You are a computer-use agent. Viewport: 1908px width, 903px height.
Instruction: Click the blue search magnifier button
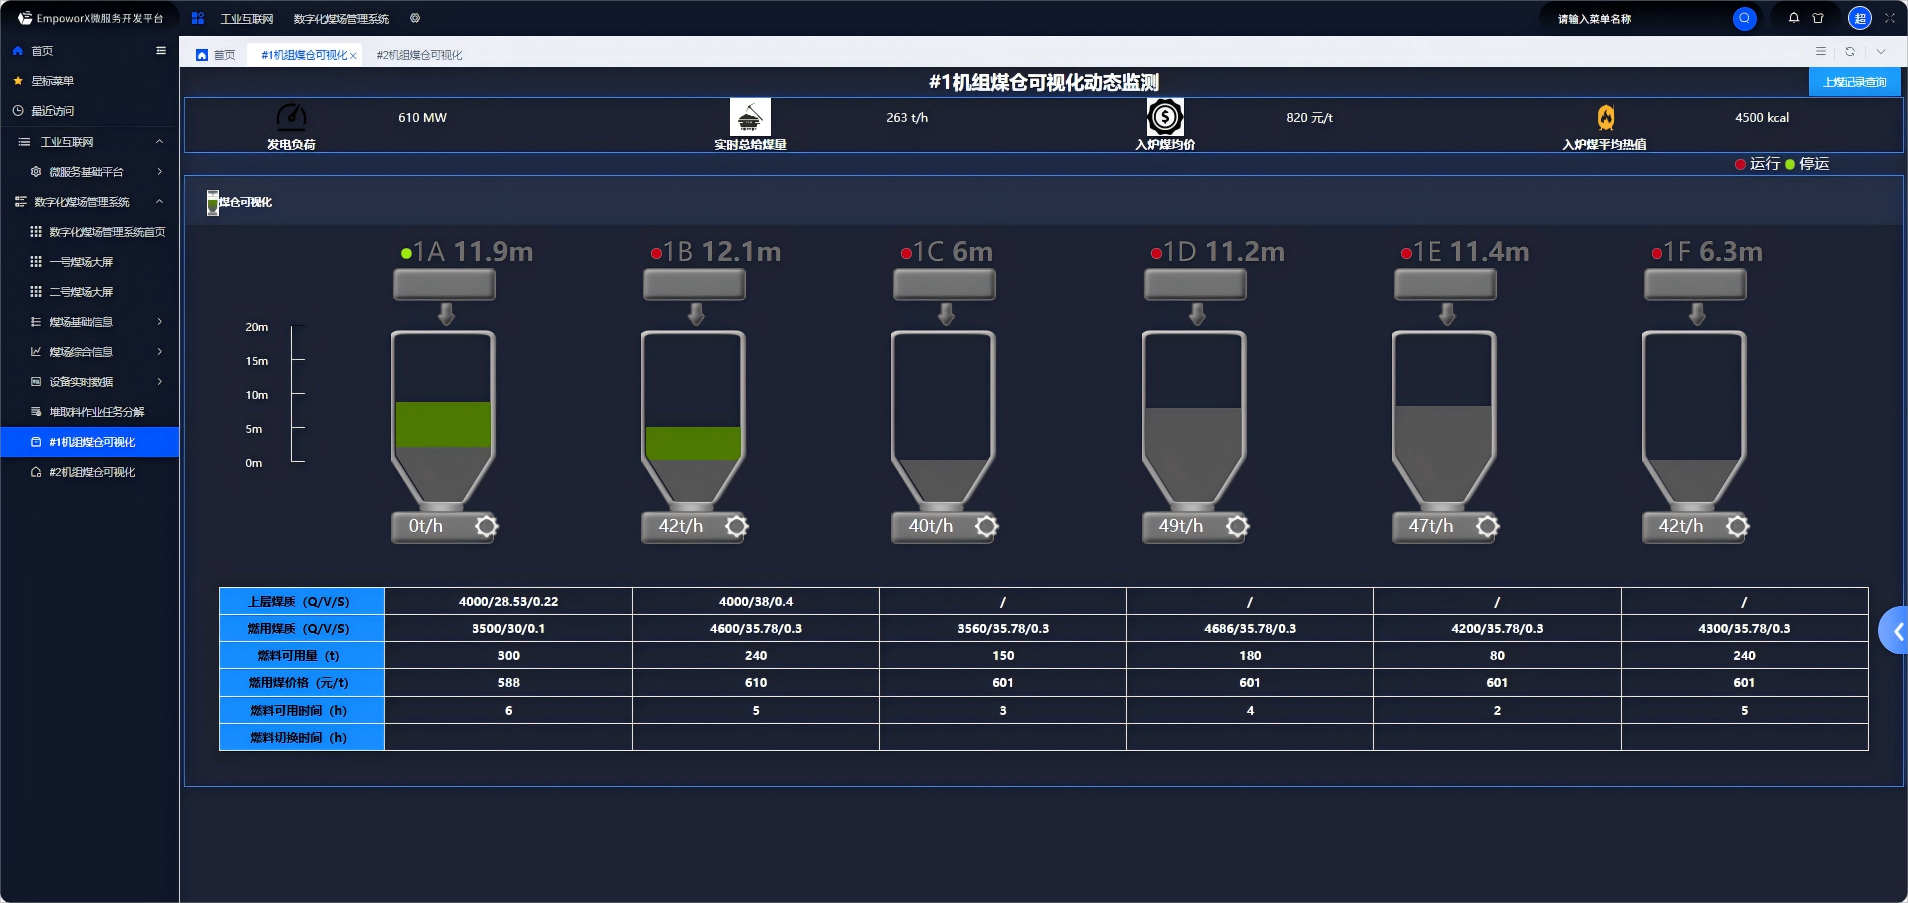pyautogui.click(x=1744, y=18)
